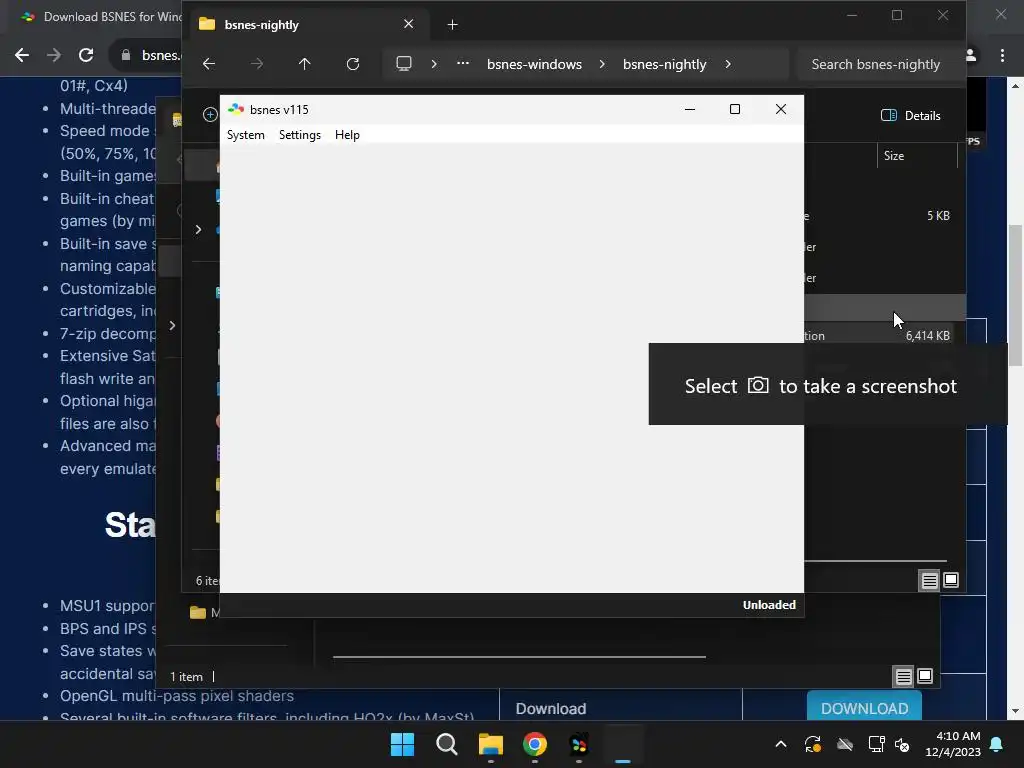The height and width of the screenshot is (768, 1024).
Task: Click the "6 items" Explorer status text
Action: 208,581
